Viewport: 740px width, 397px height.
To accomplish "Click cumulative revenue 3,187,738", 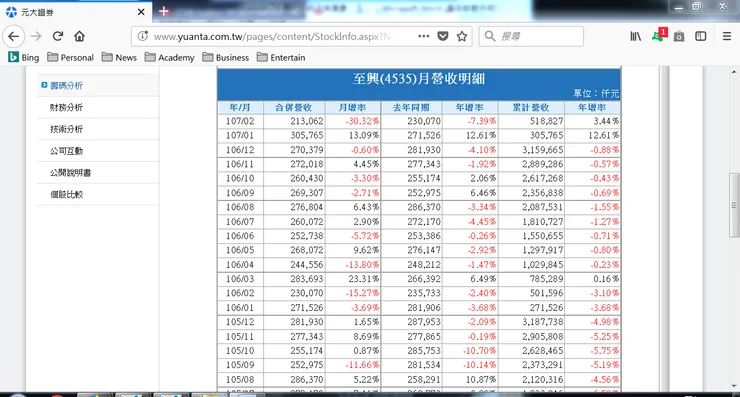I will (x=543, y=322).
